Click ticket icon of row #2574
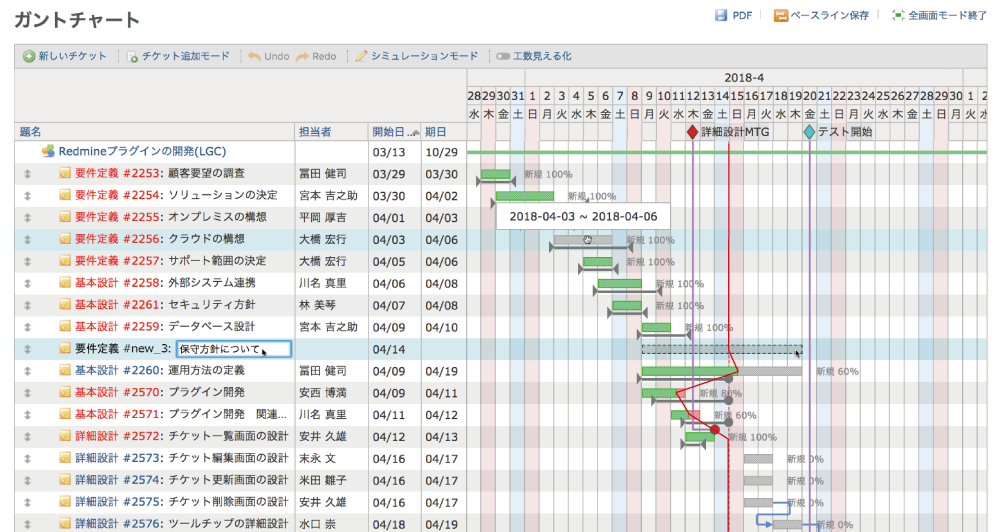The image size is (1000, 532). tap(65, 480)
